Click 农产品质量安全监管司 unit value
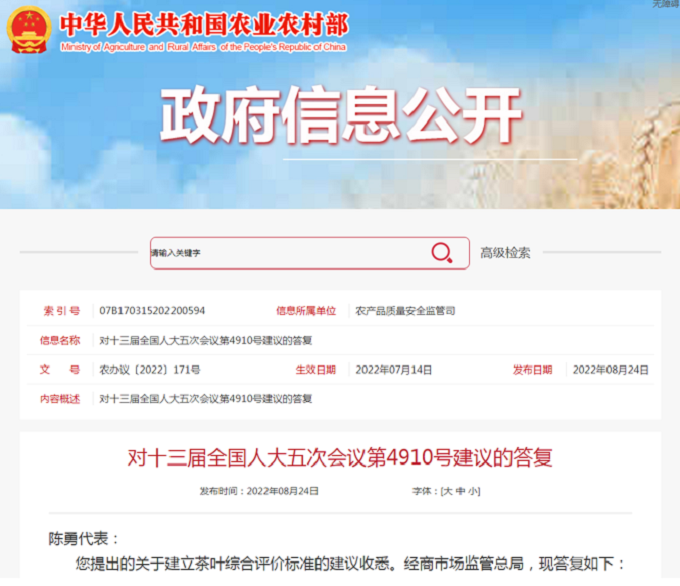This screenshot has width=680, height=586. click(x=405, y=311)
